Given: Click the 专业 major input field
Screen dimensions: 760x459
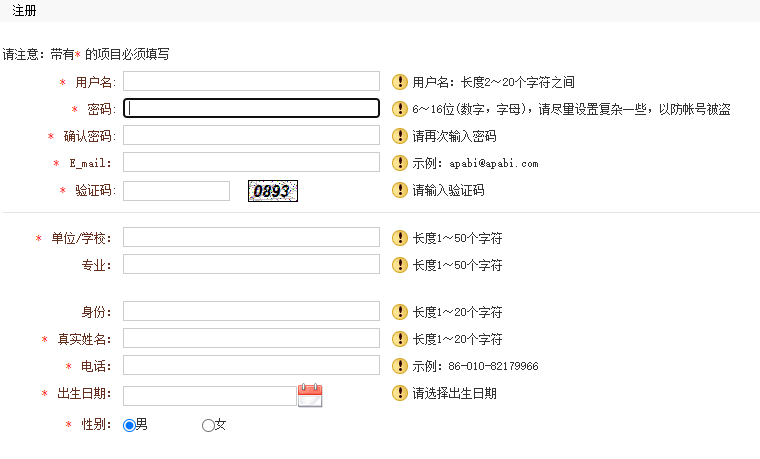Looking at the screenshot, I should (251, 264).
